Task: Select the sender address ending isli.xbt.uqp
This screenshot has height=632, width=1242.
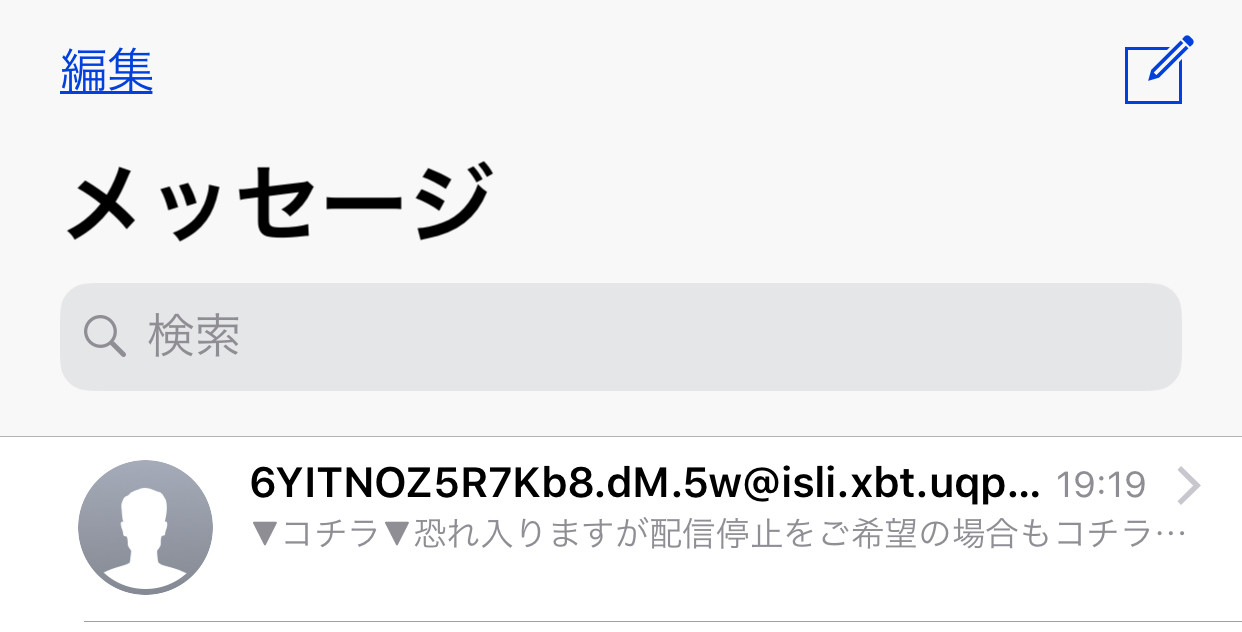Action: (x=645, y=485)
